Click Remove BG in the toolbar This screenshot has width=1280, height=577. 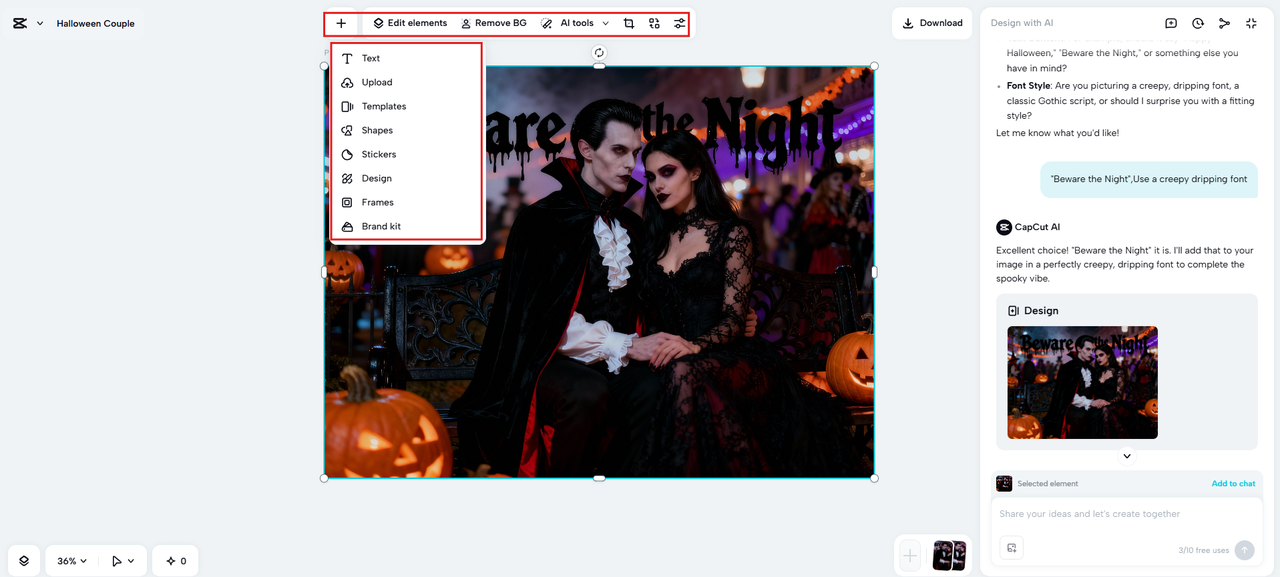pos(493,23)
